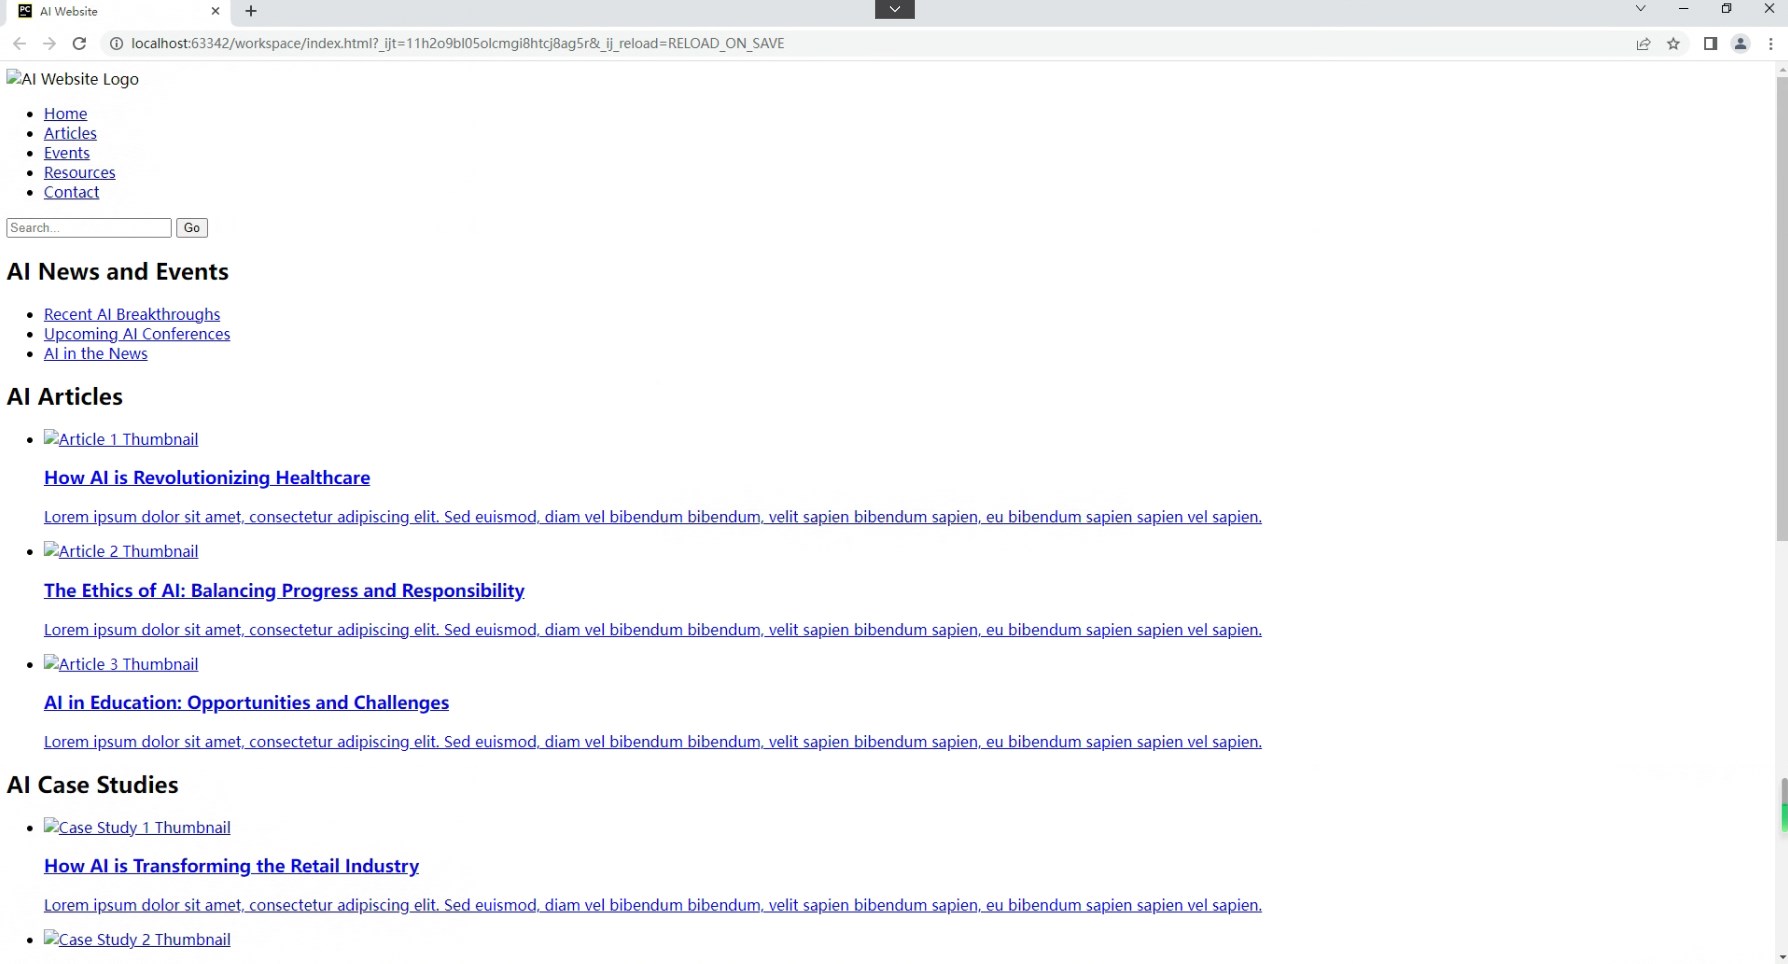
Task: Reload the current page
Action: pyautogui.click(x=79, y=43)
